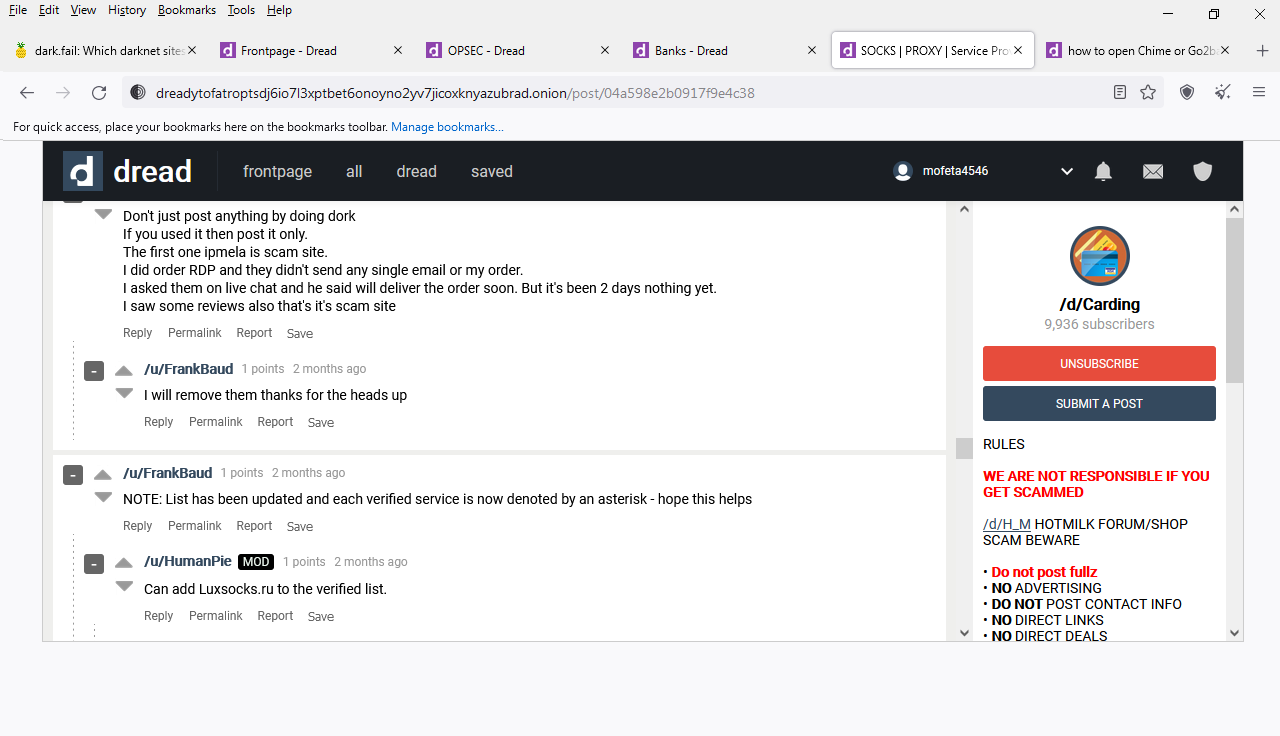
Task: Reload the page with the refresh icon
Action: tap(99, 92)
